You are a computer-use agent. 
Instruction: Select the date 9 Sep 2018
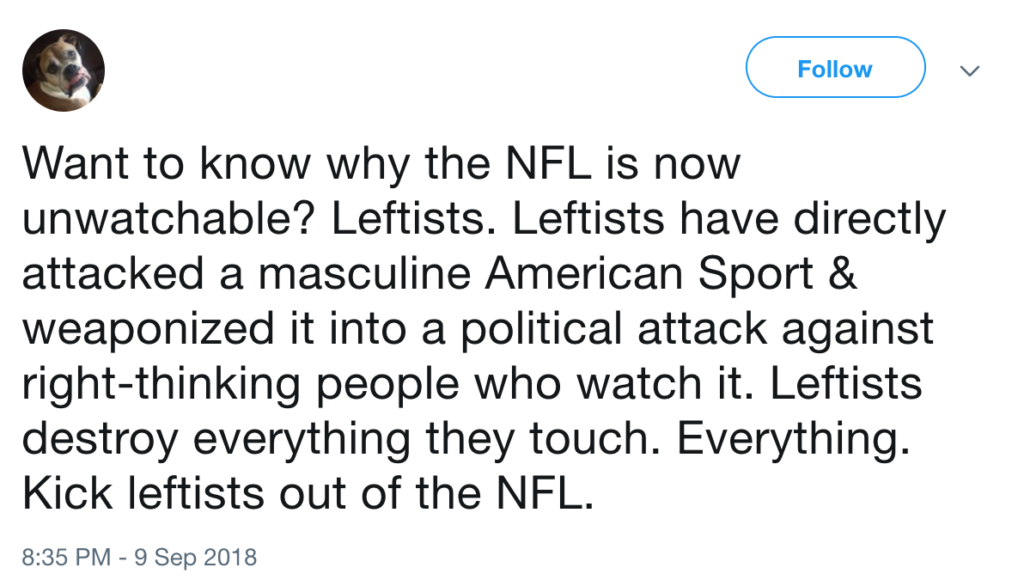(195, 557)
